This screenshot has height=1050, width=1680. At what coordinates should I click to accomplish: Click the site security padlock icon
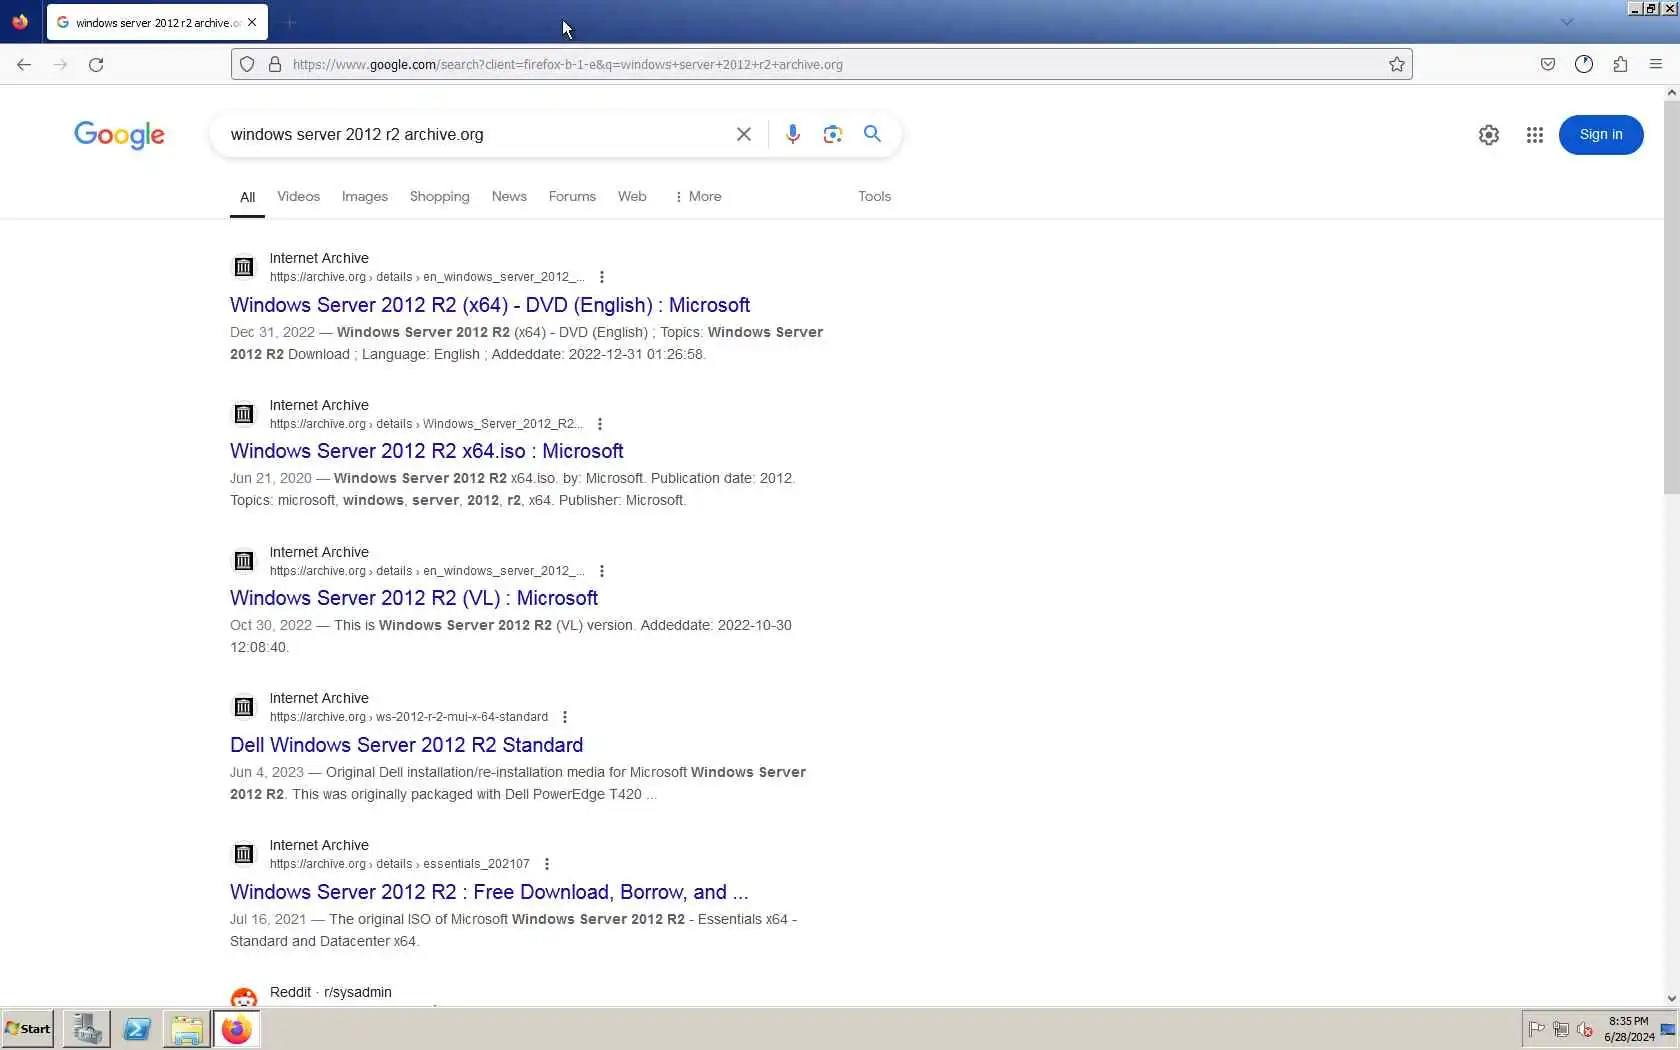coord(275,64)
